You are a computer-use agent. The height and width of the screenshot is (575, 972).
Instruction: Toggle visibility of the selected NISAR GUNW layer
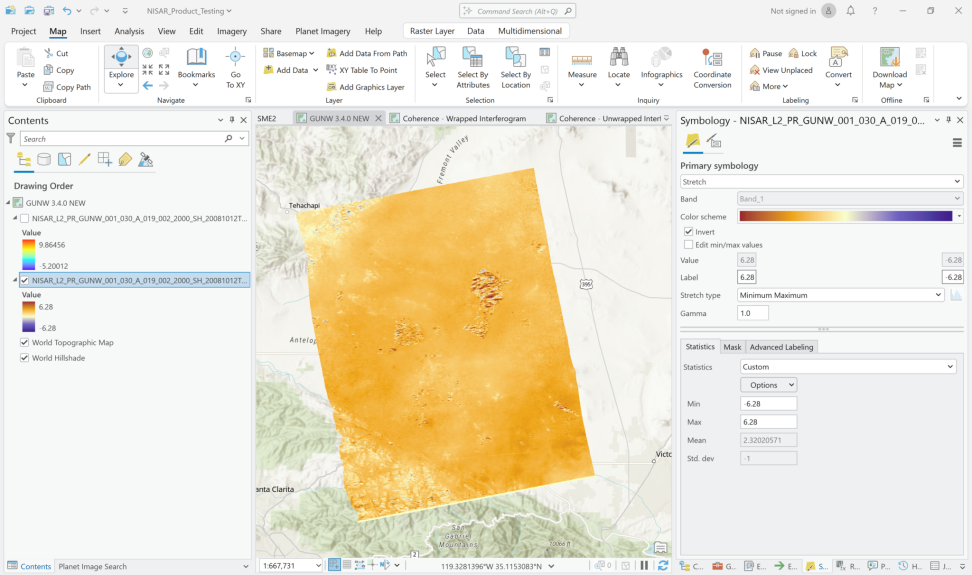pos(25,280)
